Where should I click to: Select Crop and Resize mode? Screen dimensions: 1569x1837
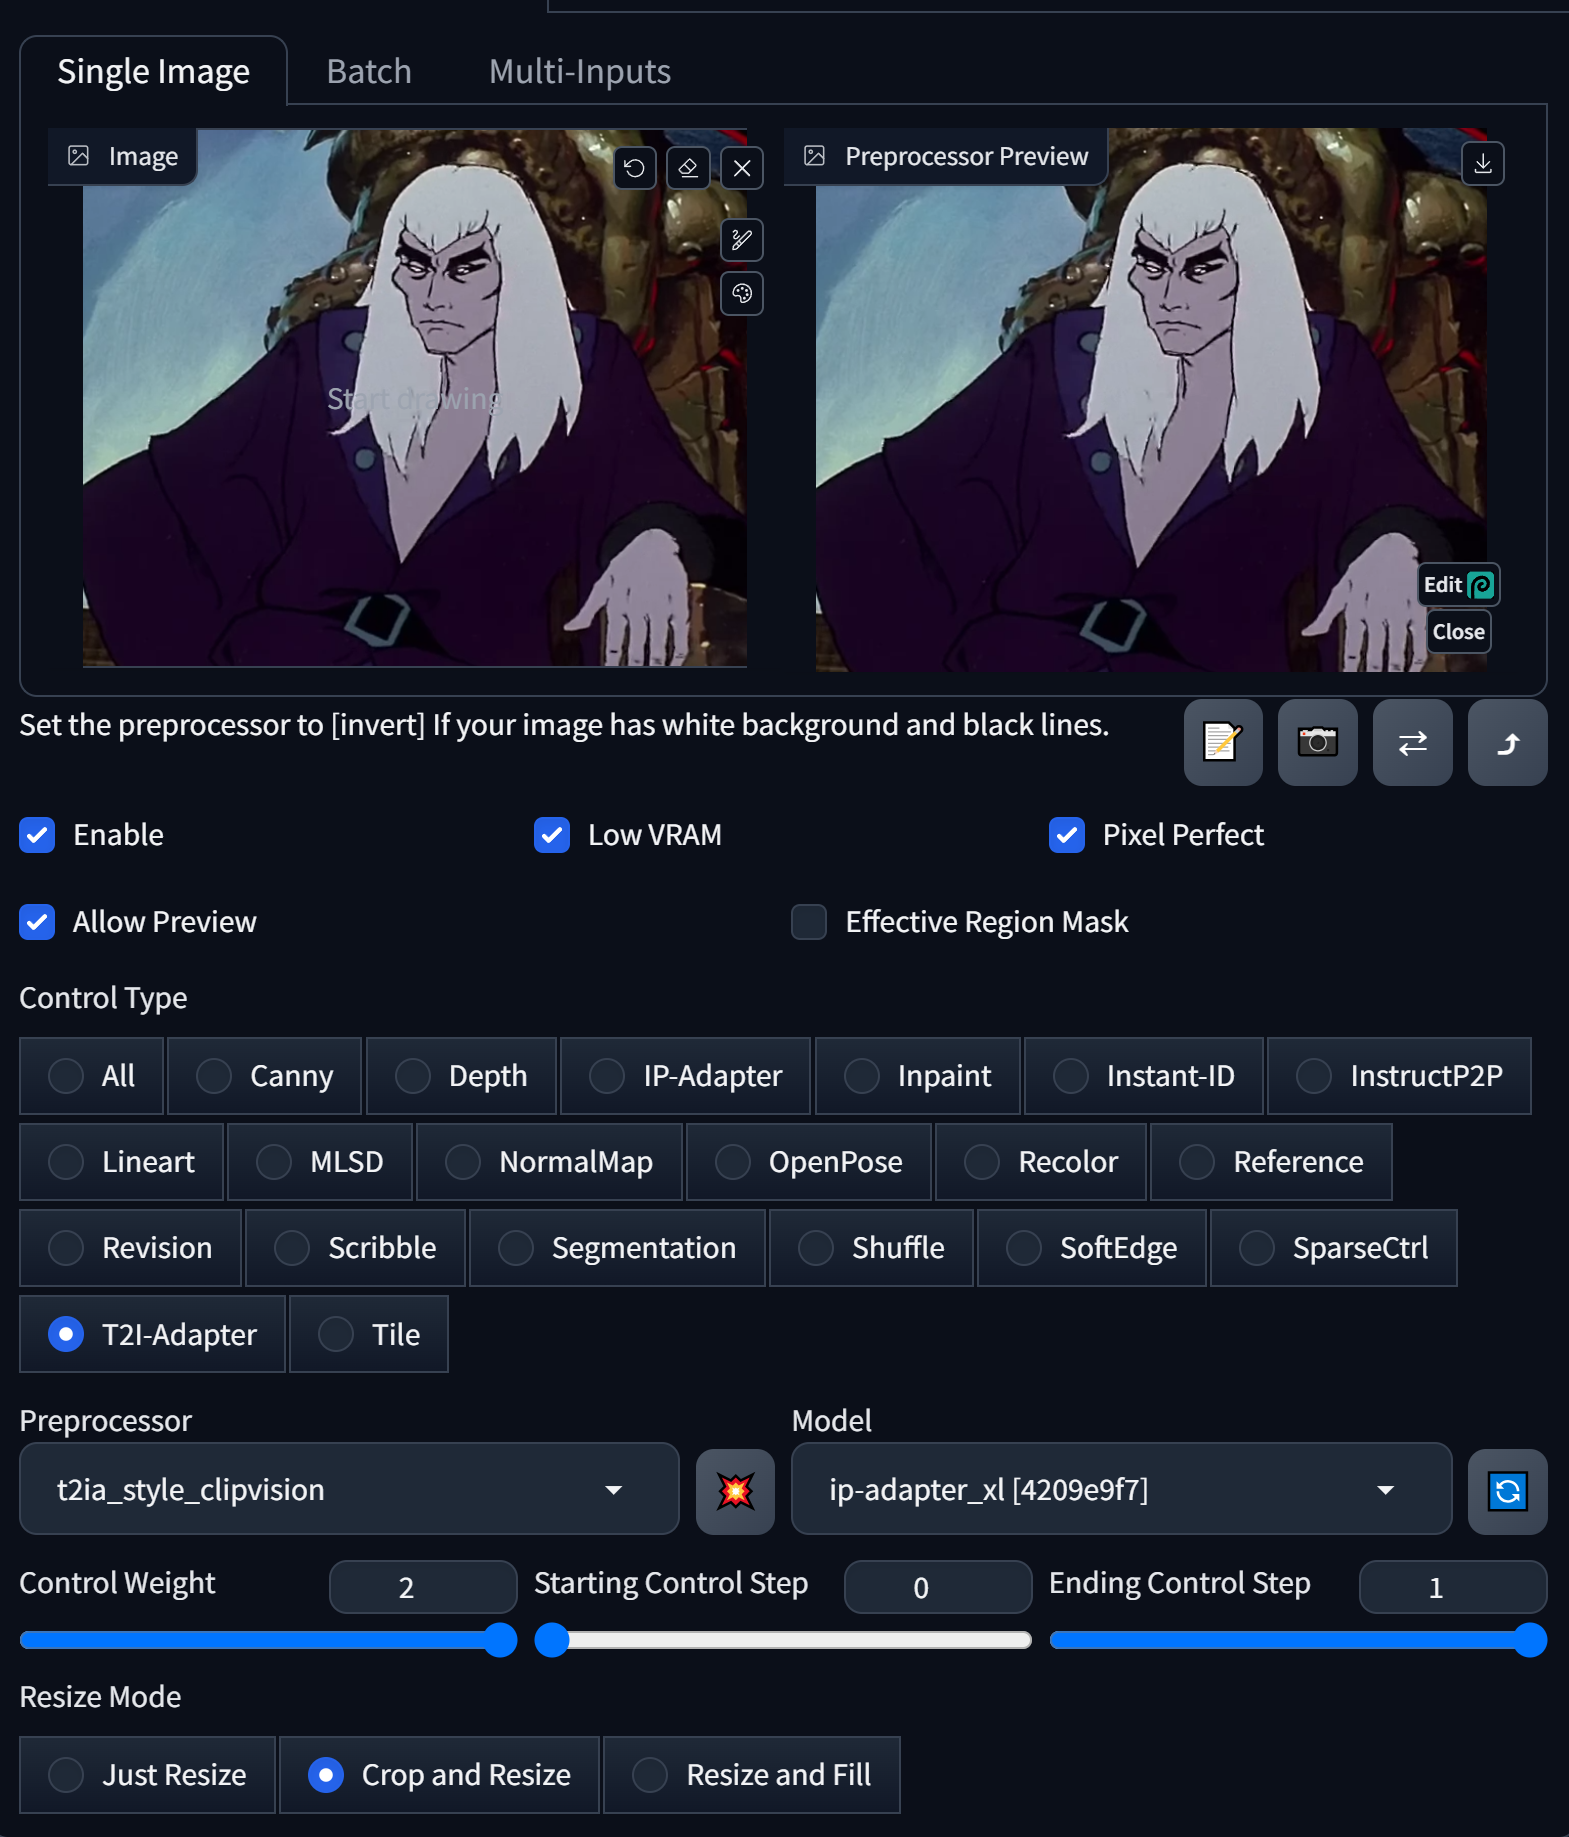(x=440, y=1775)
